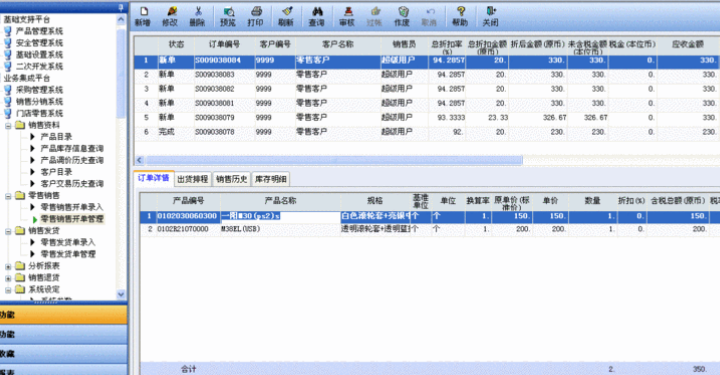Open 销售分销系统 in the sidebar

click(39, 101)
